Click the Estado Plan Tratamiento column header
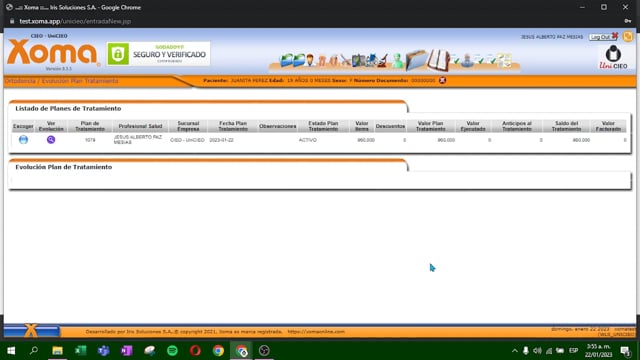Image resolution: width=640 pixels, height=360 pixels. (323, 126)
